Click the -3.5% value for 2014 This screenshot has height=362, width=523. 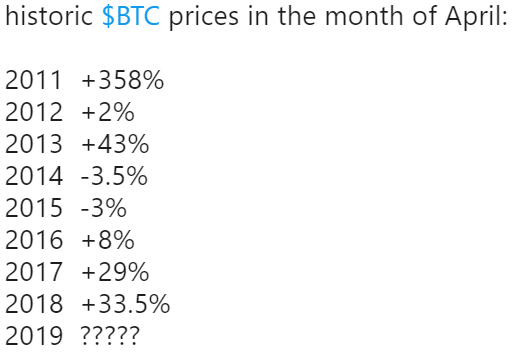[114, 176]
